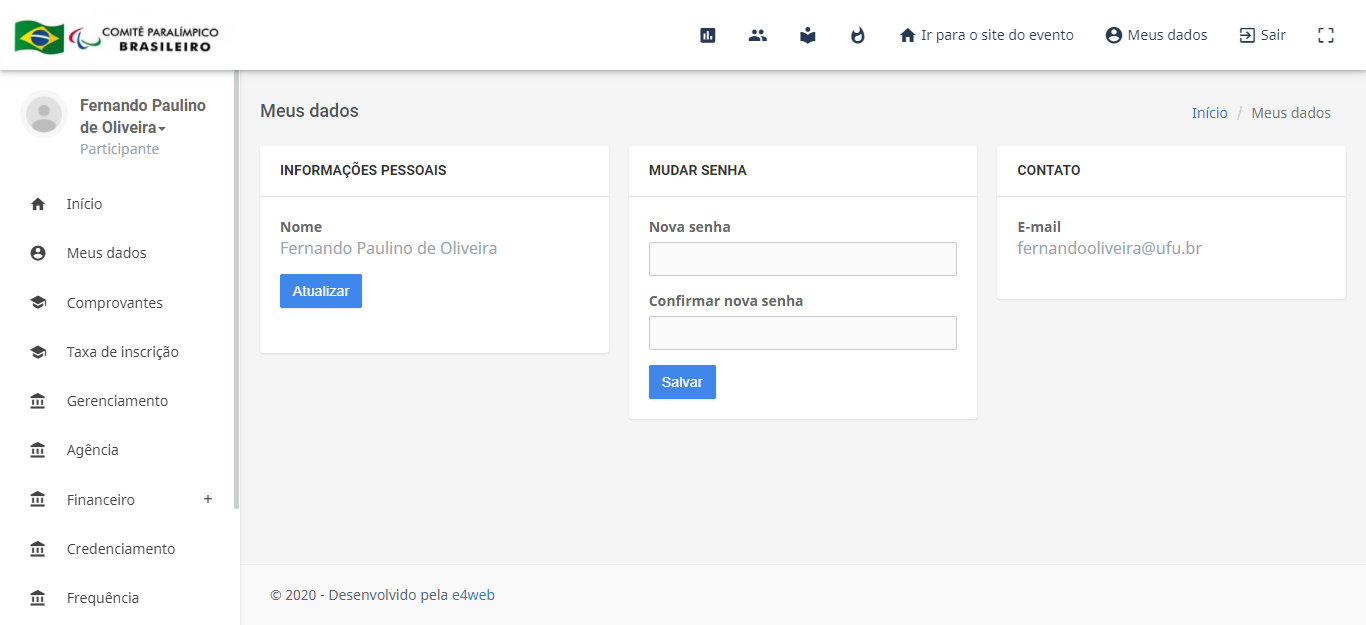Open Credenciamento sidebar menu item

coord(120,549)
